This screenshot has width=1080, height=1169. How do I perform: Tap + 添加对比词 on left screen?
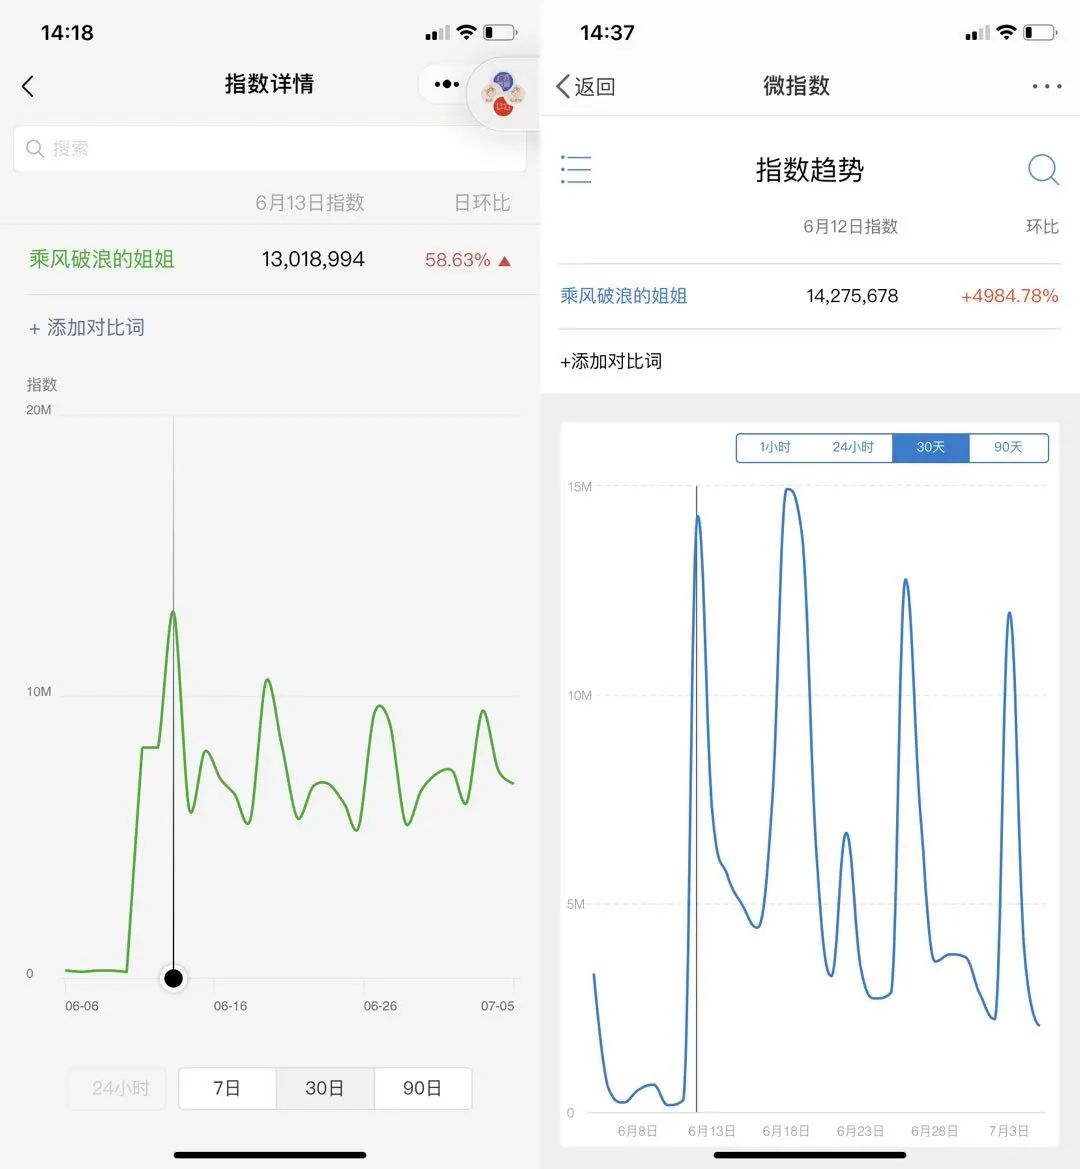tap(87, 328)
